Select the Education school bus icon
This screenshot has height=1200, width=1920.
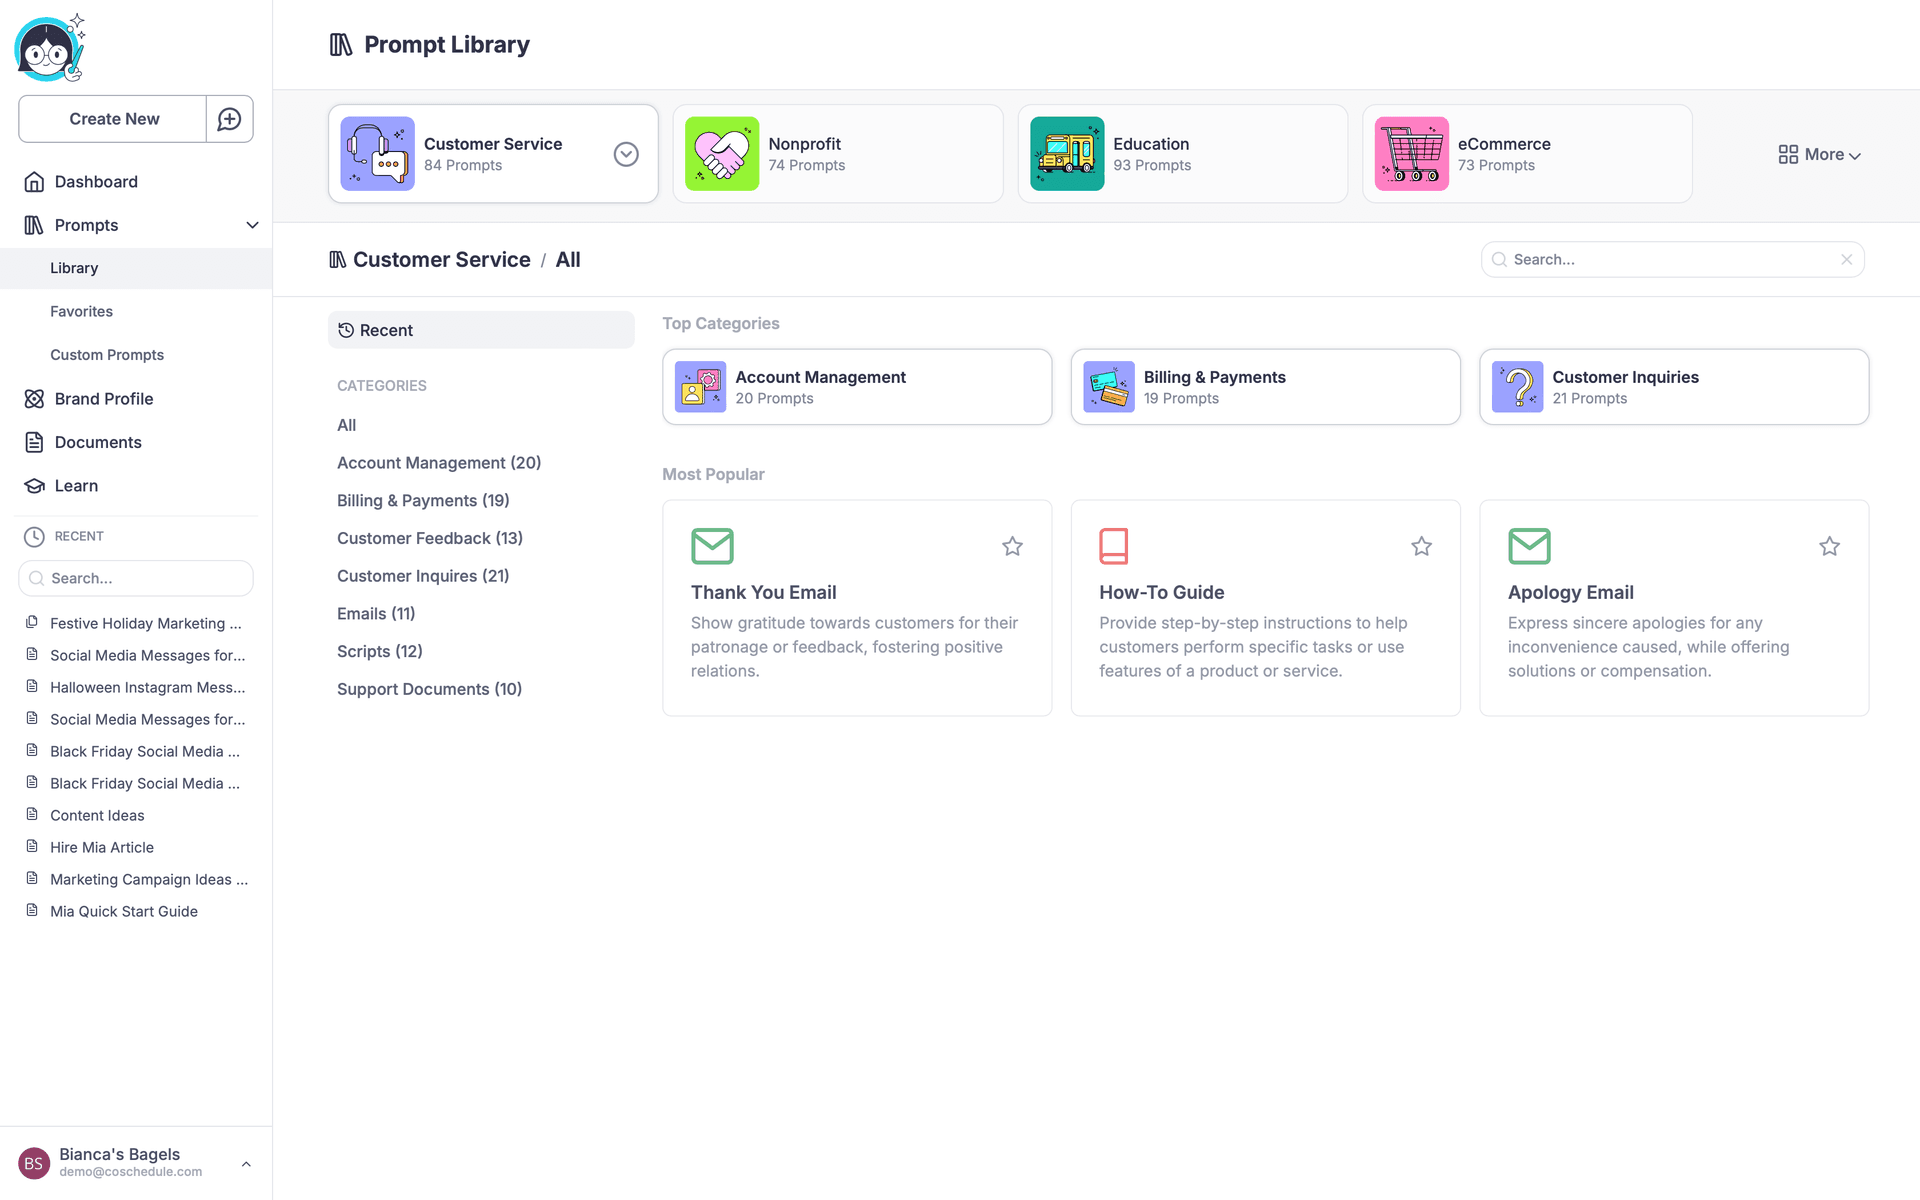tap(1067, 153)
